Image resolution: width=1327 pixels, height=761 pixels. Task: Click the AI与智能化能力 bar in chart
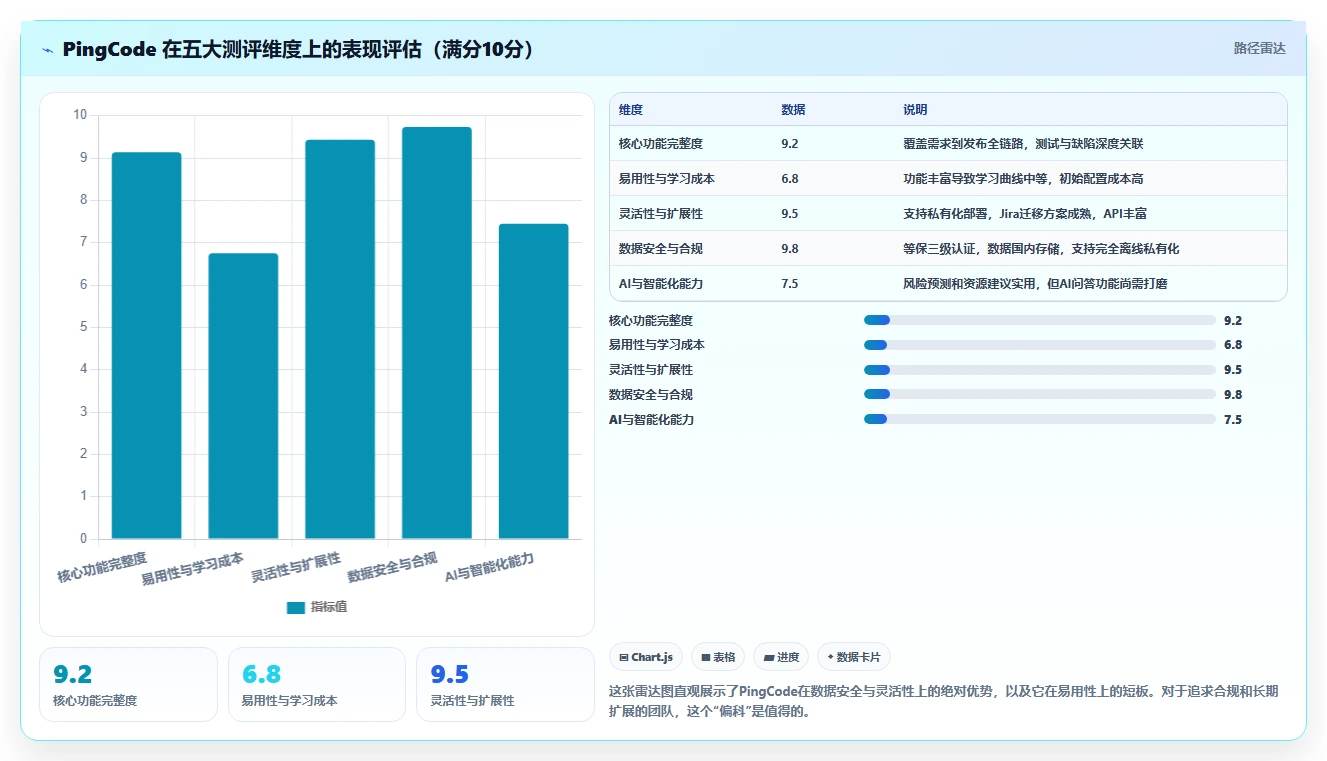(534, 381)
